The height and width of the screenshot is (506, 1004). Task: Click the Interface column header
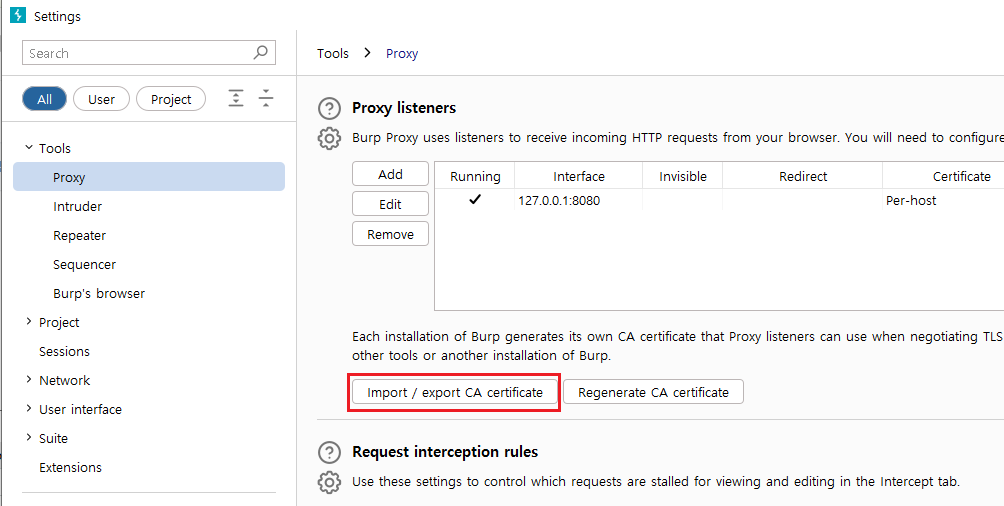pos(579,176)
